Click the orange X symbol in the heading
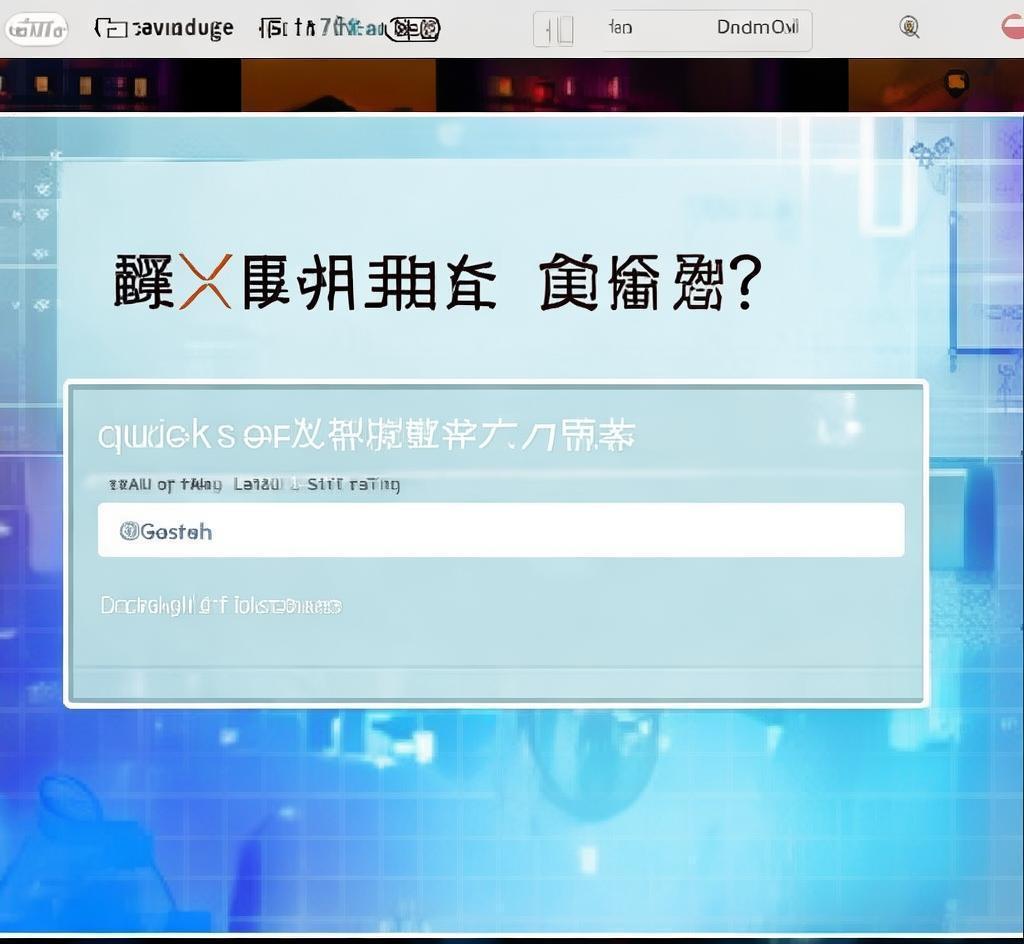Screen dimensions: 1024x944 click(x=204, y=282)
